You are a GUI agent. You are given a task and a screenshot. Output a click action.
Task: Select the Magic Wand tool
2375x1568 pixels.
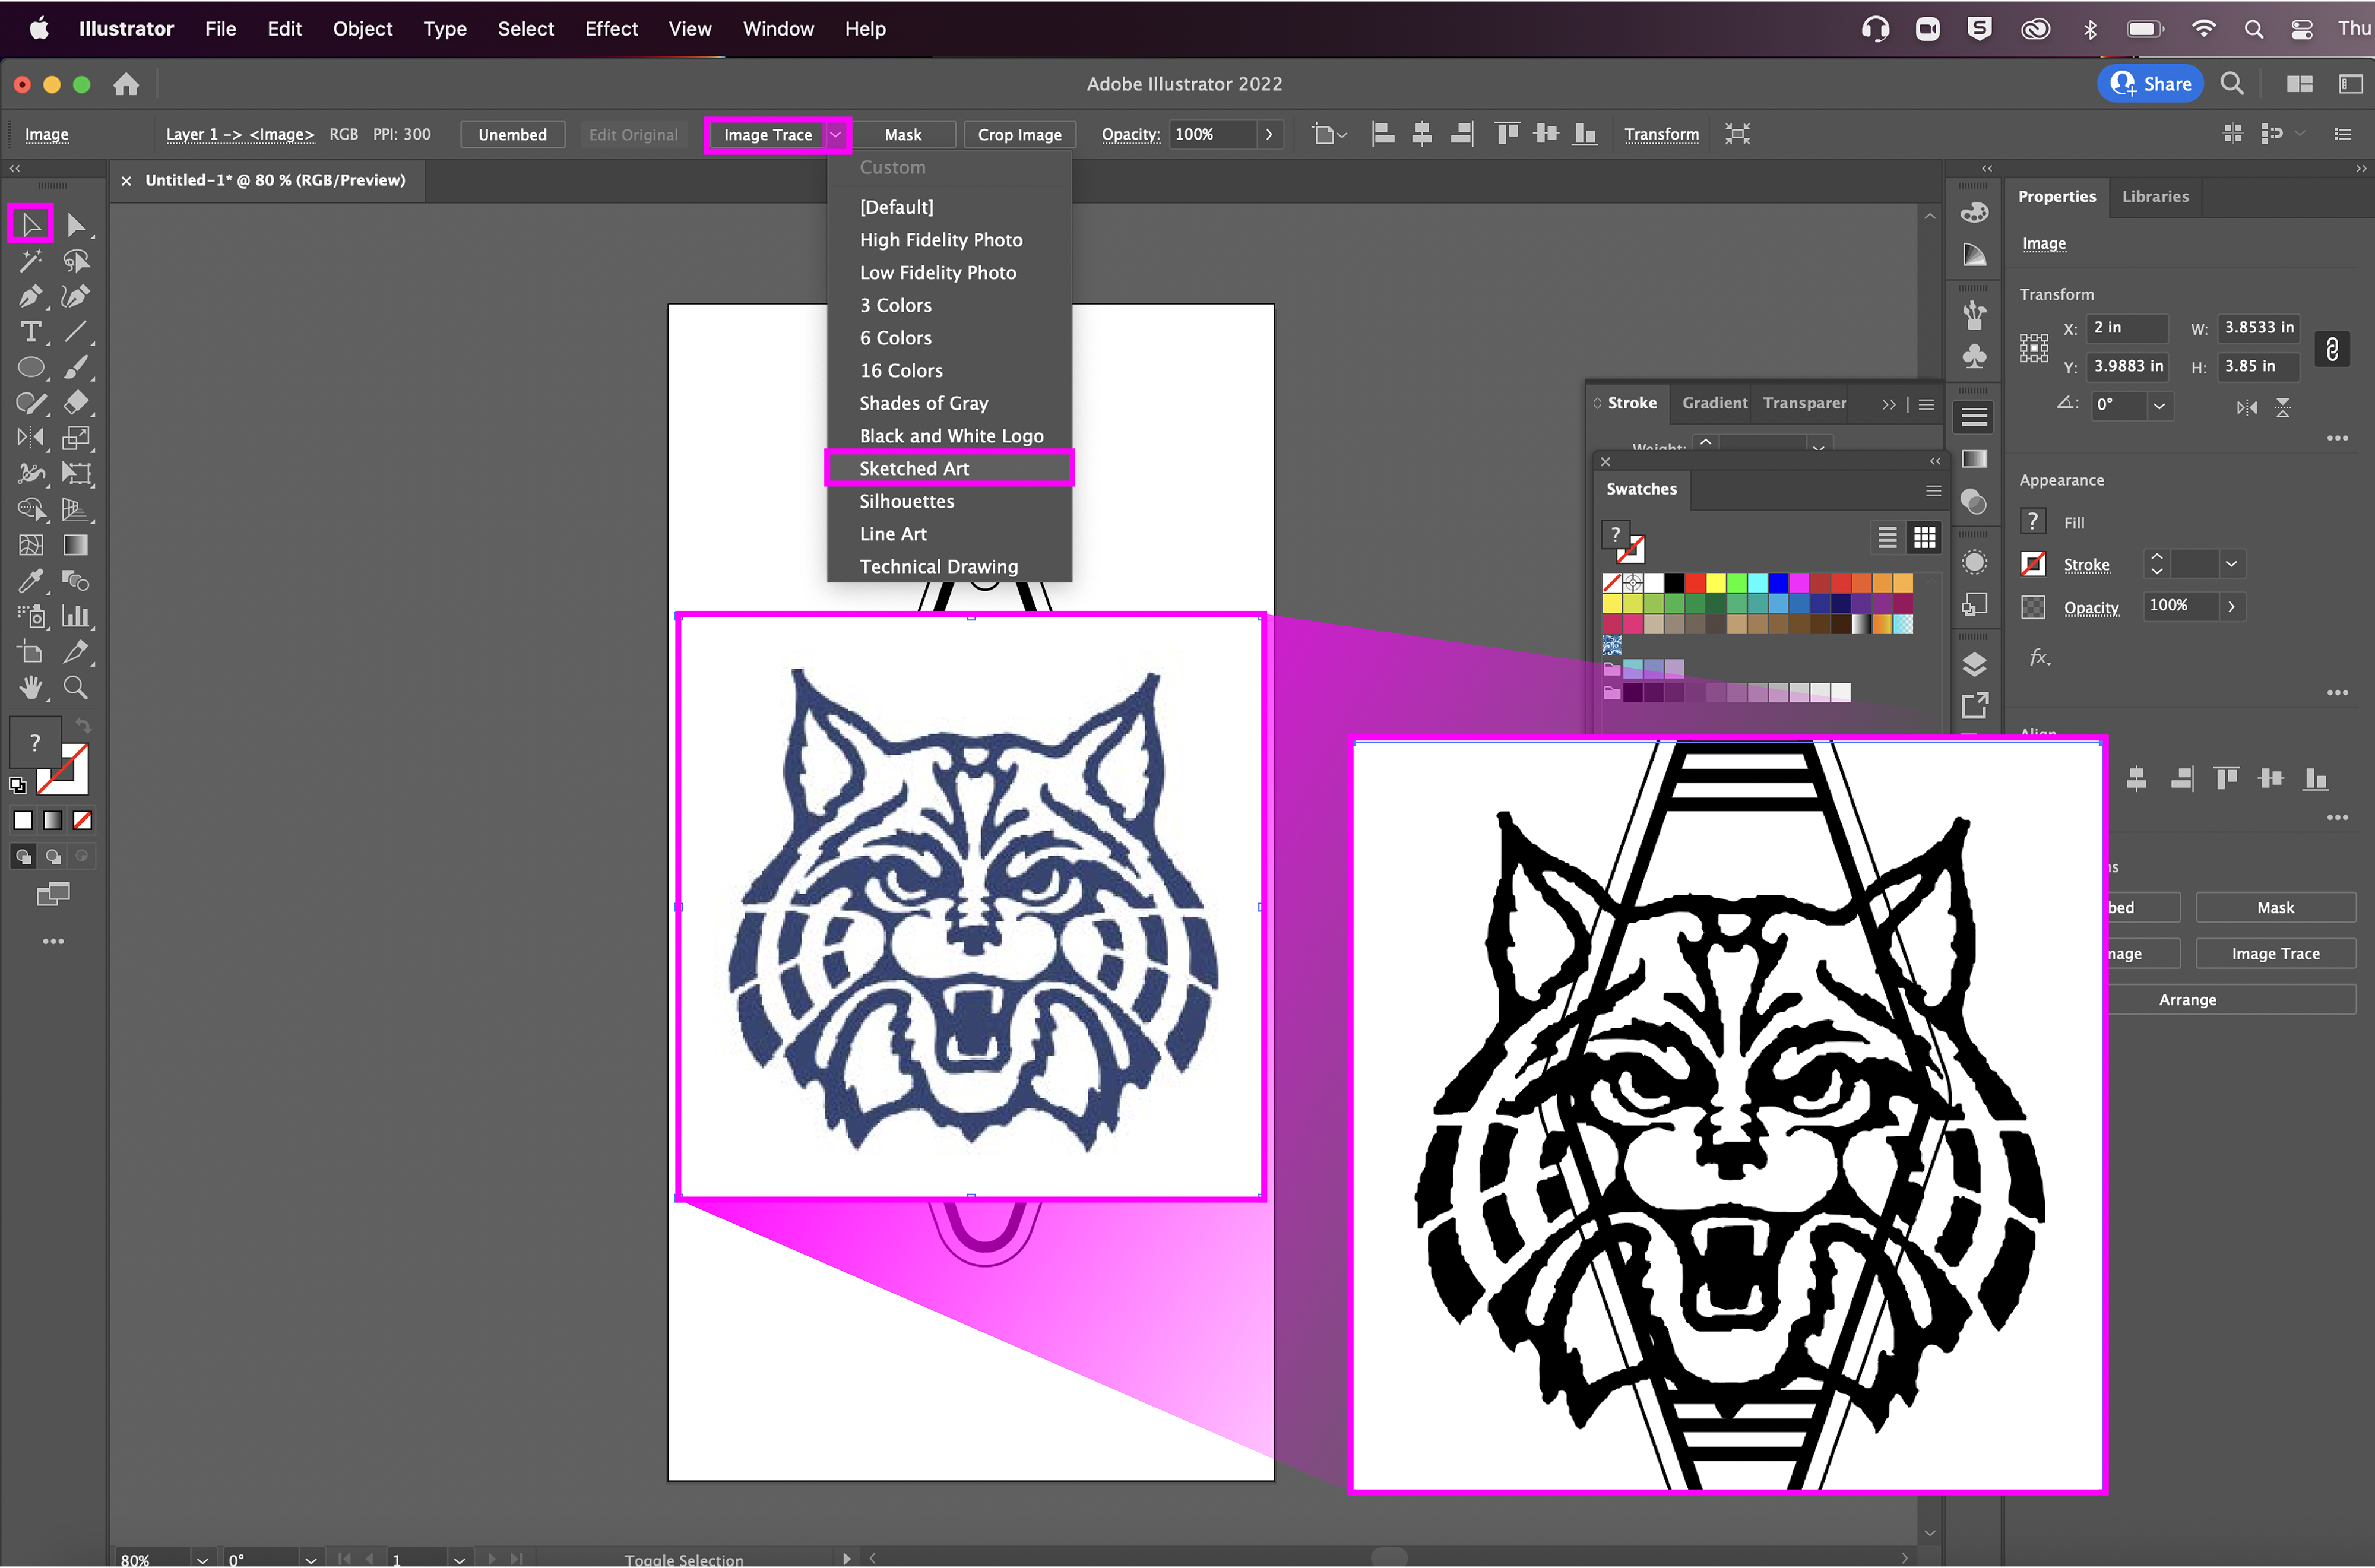click(x=30, y=261)
